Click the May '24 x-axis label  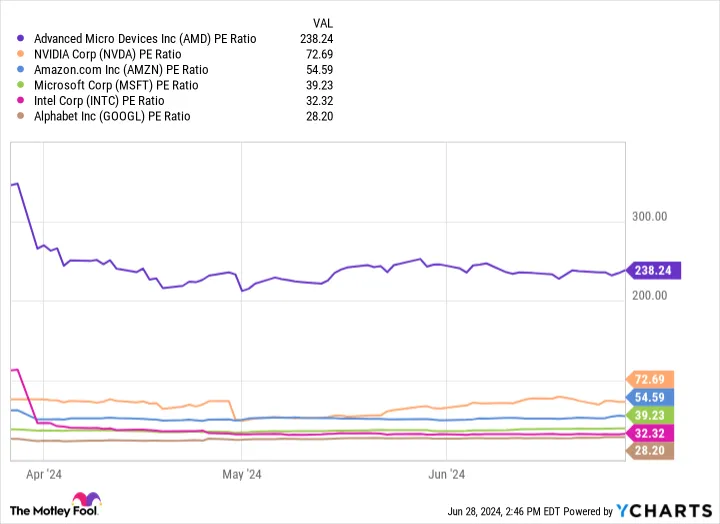pos(241,475)
